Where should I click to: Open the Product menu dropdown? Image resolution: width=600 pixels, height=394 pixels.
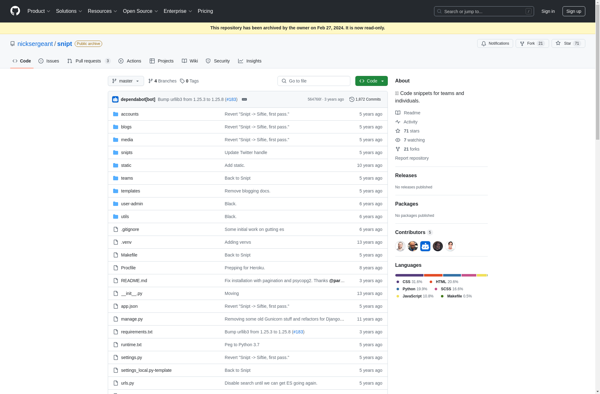tap(39, 11)
